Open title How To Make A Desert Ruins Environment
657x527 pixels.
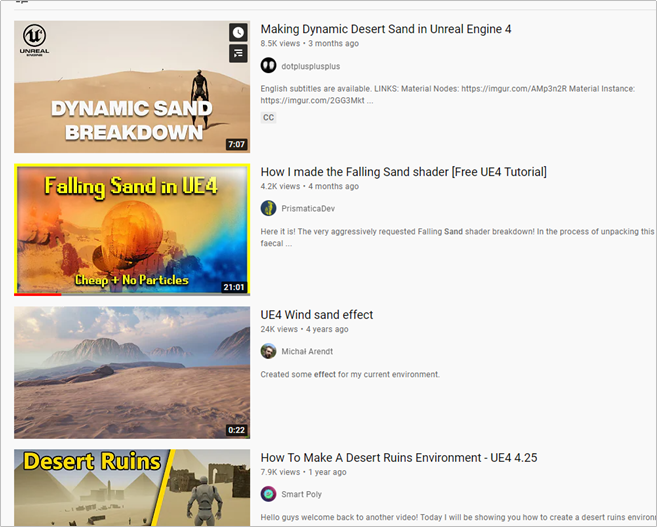coord(398,457)
